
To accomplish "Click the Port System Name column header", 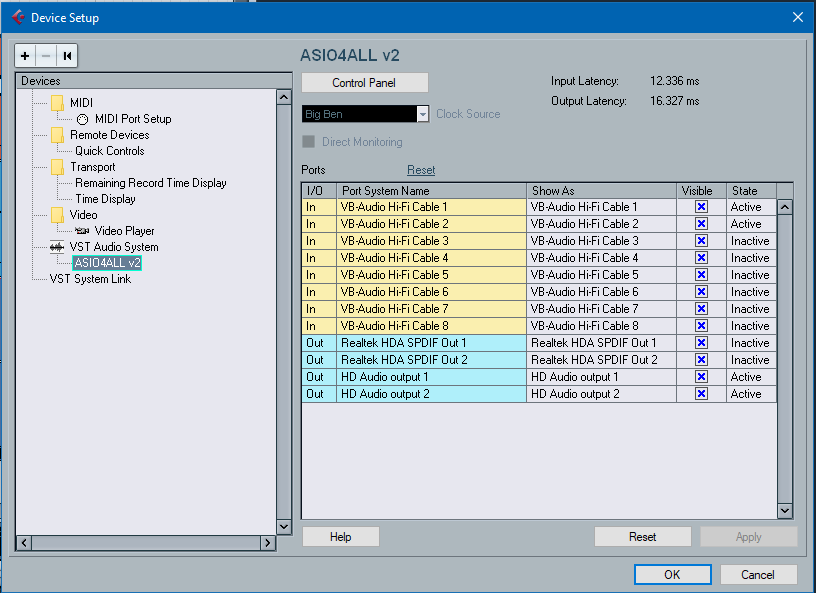I will pos(431,191).
